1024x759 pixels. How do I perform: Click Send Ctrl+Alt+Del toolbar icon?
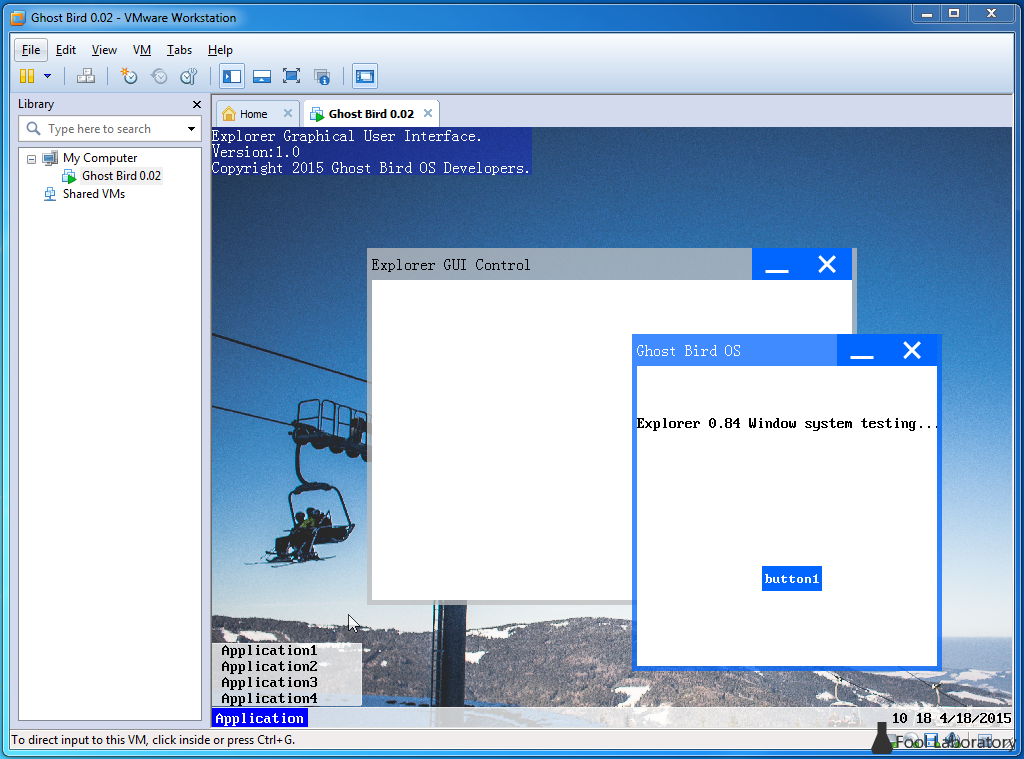click(x=86, y=76)
